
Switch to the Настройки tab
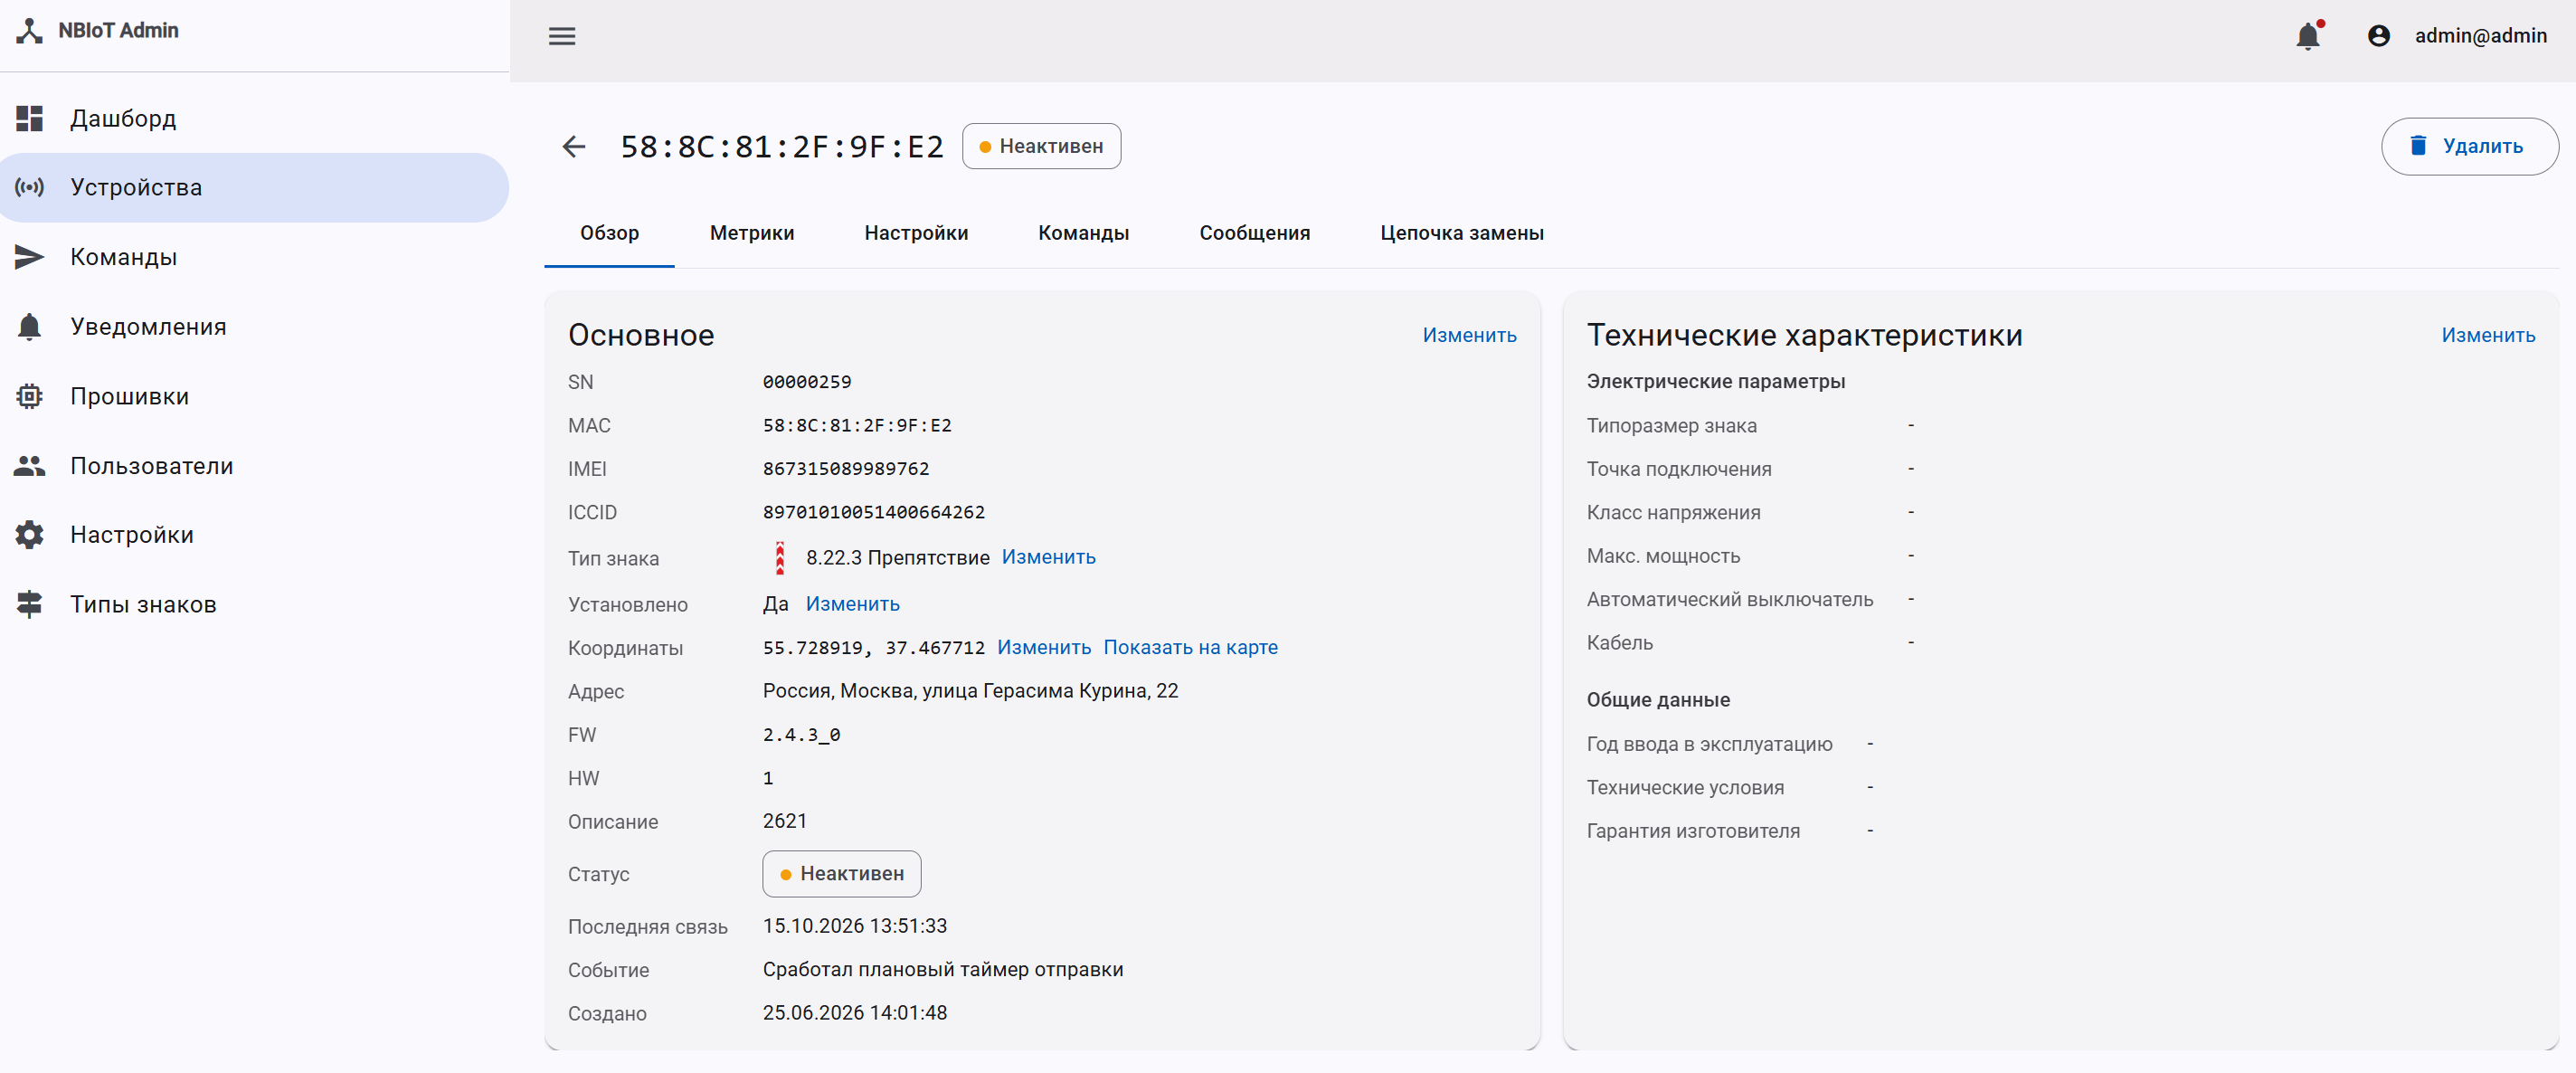916,233
